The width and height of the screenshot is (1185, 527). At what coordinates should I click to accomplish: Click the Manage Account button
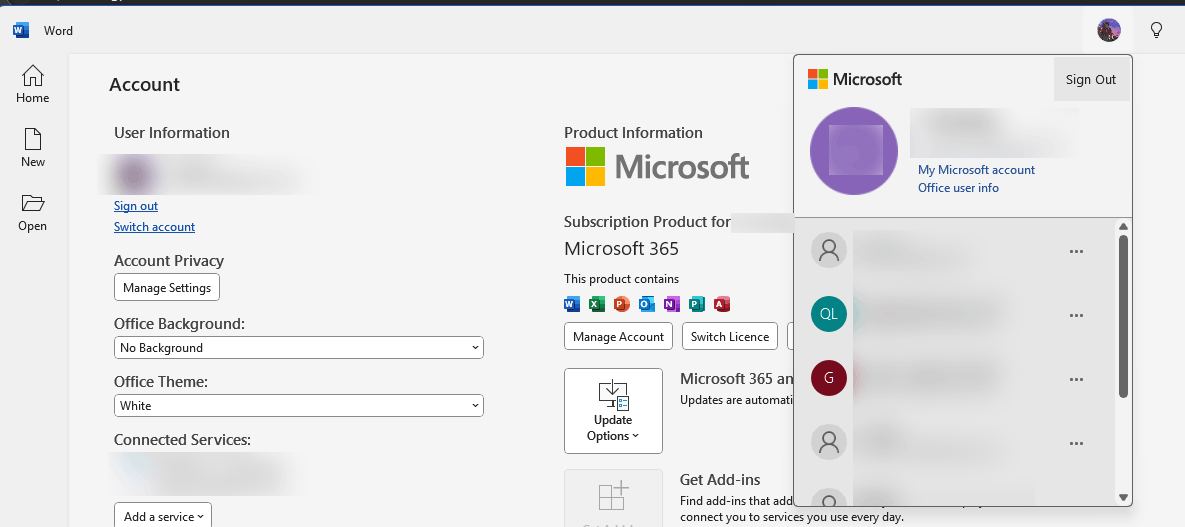pyautogui.click(x=618, y=336)
